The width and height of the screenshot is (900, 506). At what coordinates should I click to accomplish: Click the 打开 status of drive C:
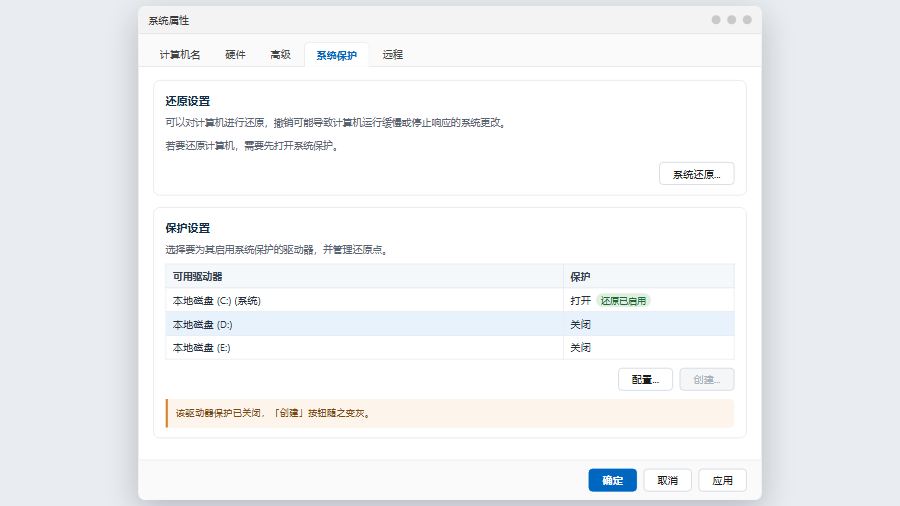(x=580, y=301)
